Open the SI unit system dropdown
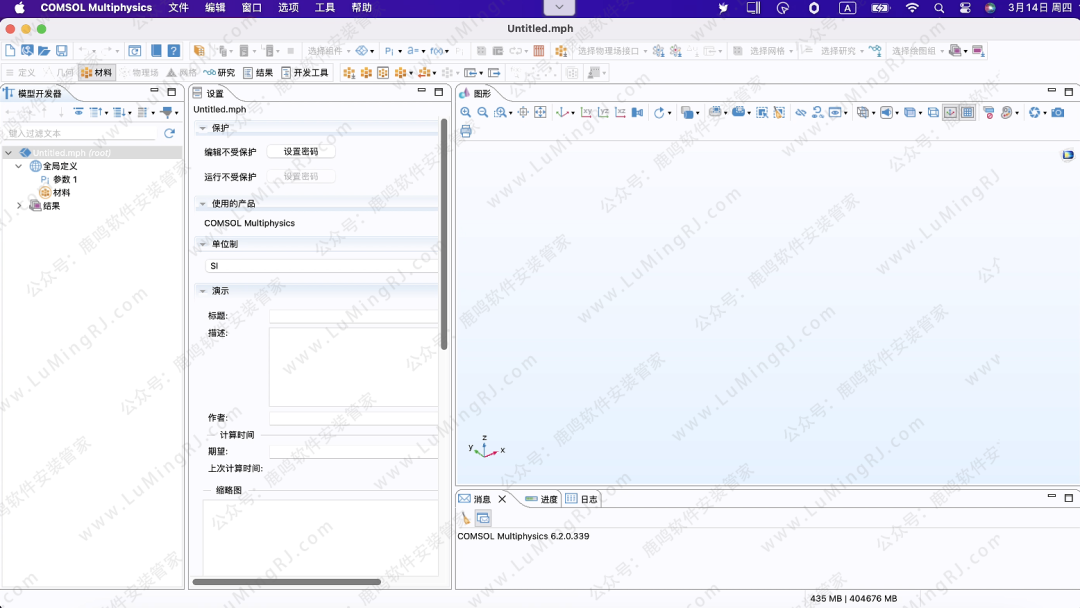The width and height of the screenshot is (1080, 608). click(x=321, y=266)
